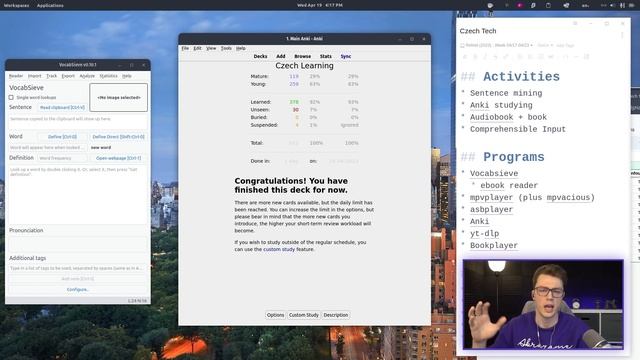Open the Applications menu in the top bar
Screen dimensions: 640x360
tap(50, 5)
